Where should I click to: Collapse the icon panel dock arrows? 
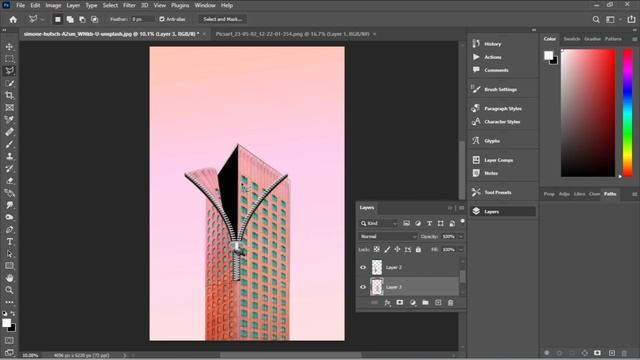click(x=533, y=30)
